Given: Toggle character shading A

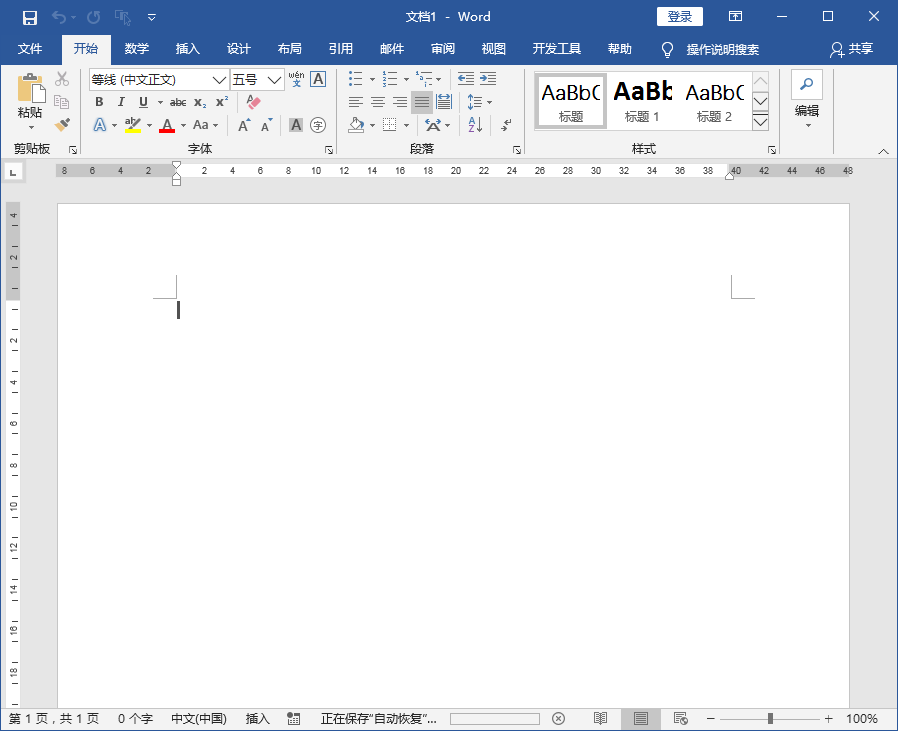Looking at the screenshot, I should (296, 125).
